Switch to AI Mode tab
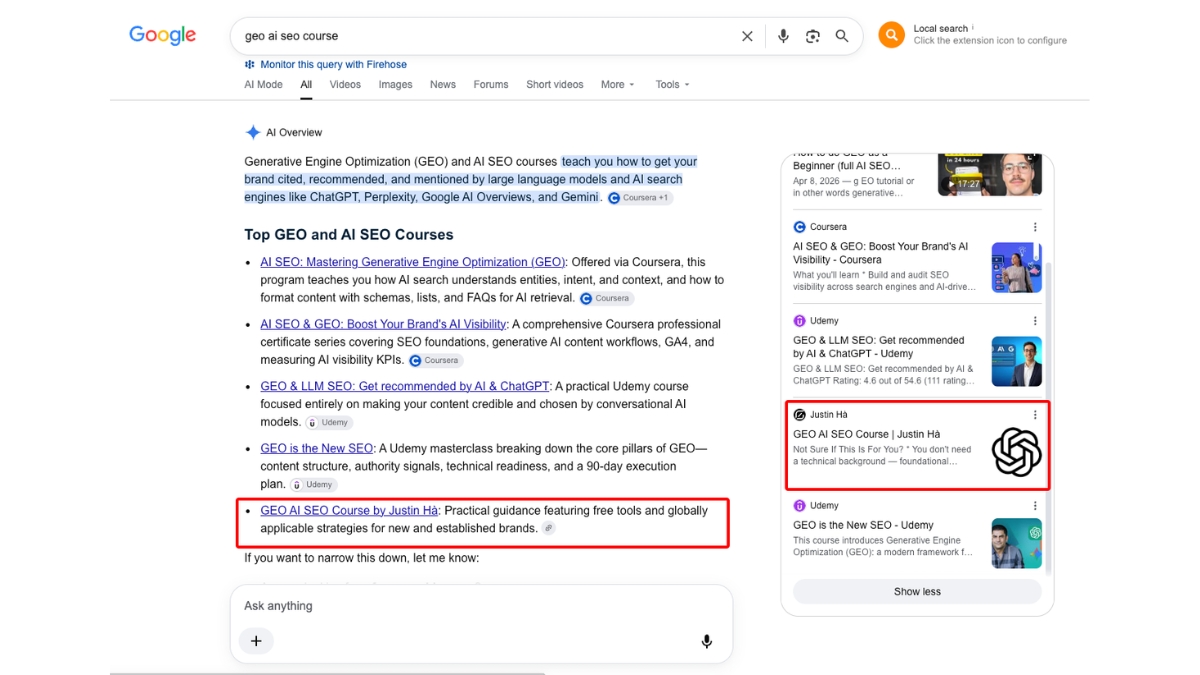Viewport: 1200px width, 675px height. coord(263,85)
